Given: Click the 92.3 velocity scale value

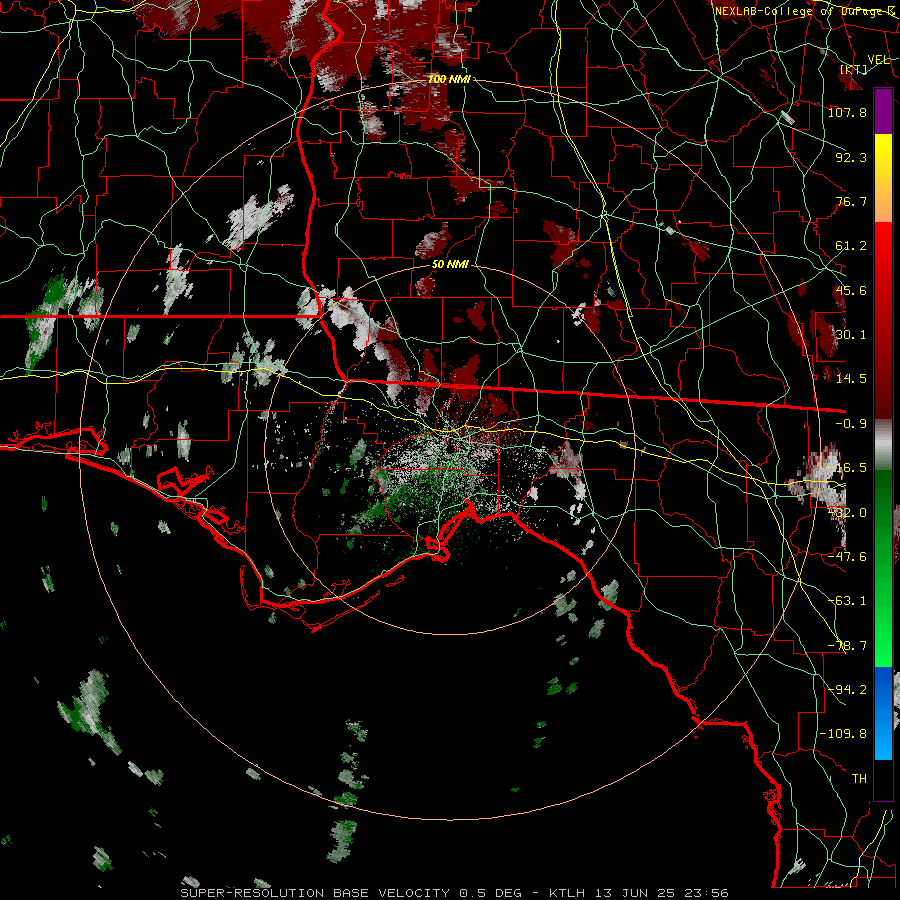Looking at the screenshot, I should (x=851, y=157).
